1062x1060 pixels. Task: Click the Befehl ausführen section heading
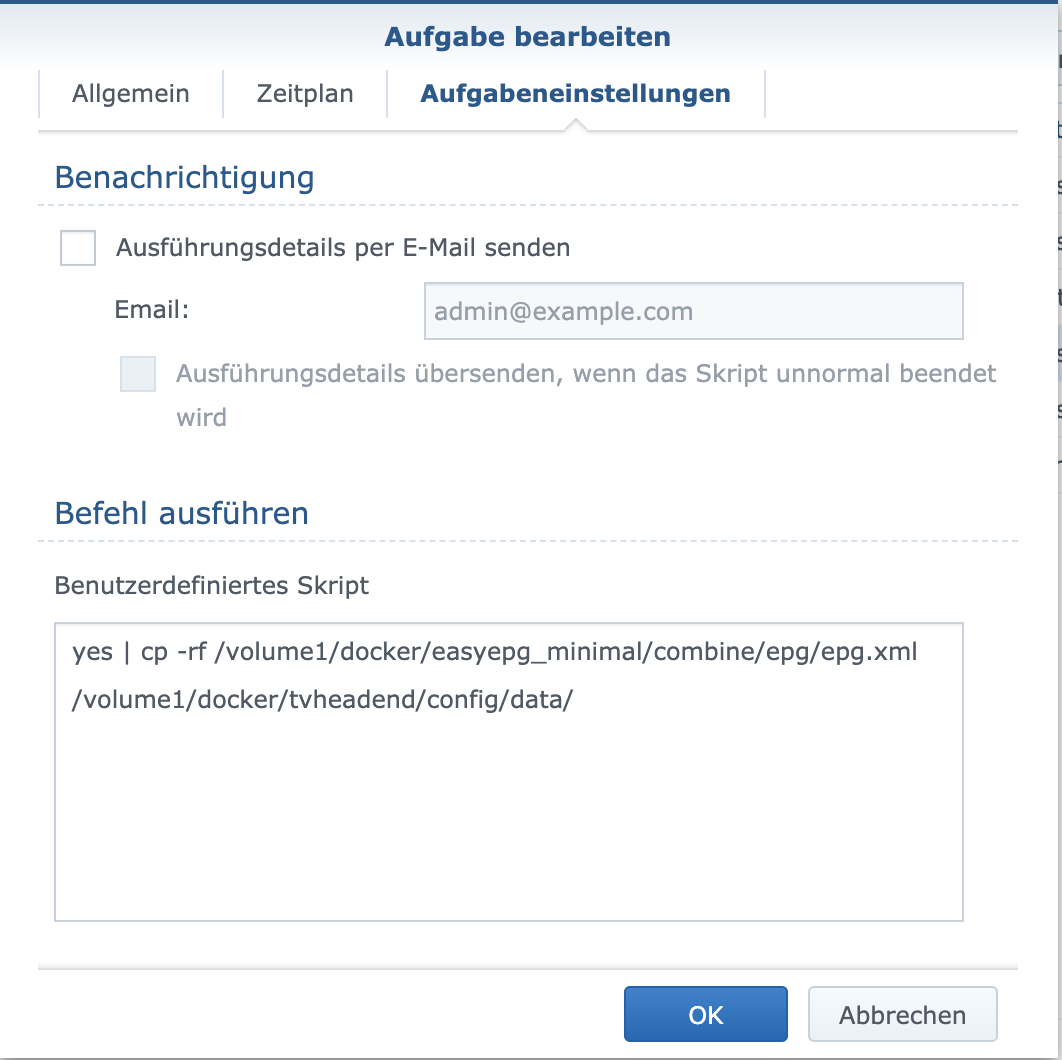tap(182, 513)
